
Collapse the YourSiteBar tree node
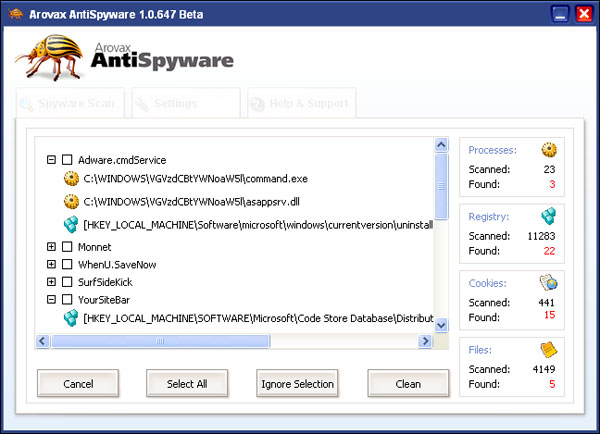pyautogui.click(x=51, y=299)
